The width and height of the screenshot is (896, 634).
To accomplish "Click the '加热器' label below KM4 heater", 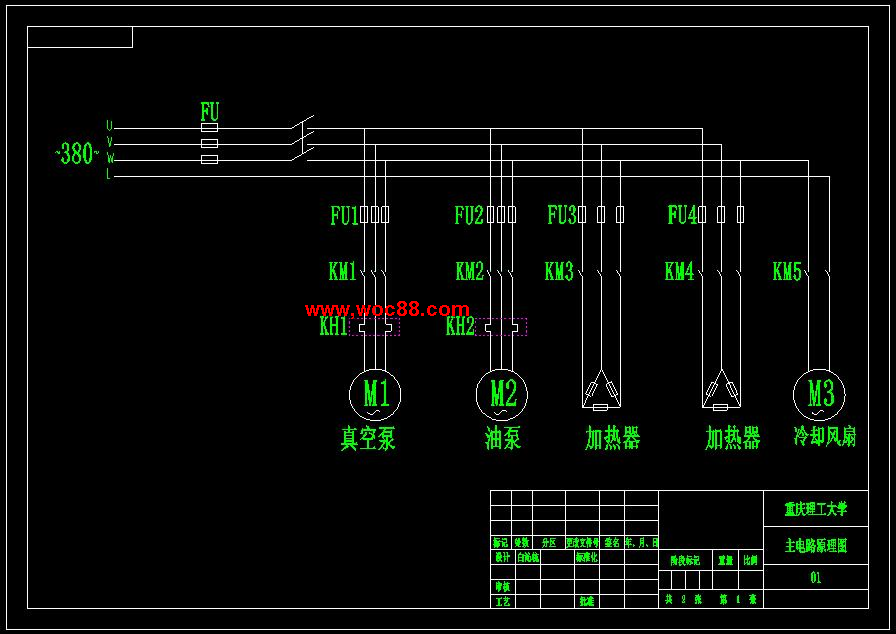I will coord(733,438).
